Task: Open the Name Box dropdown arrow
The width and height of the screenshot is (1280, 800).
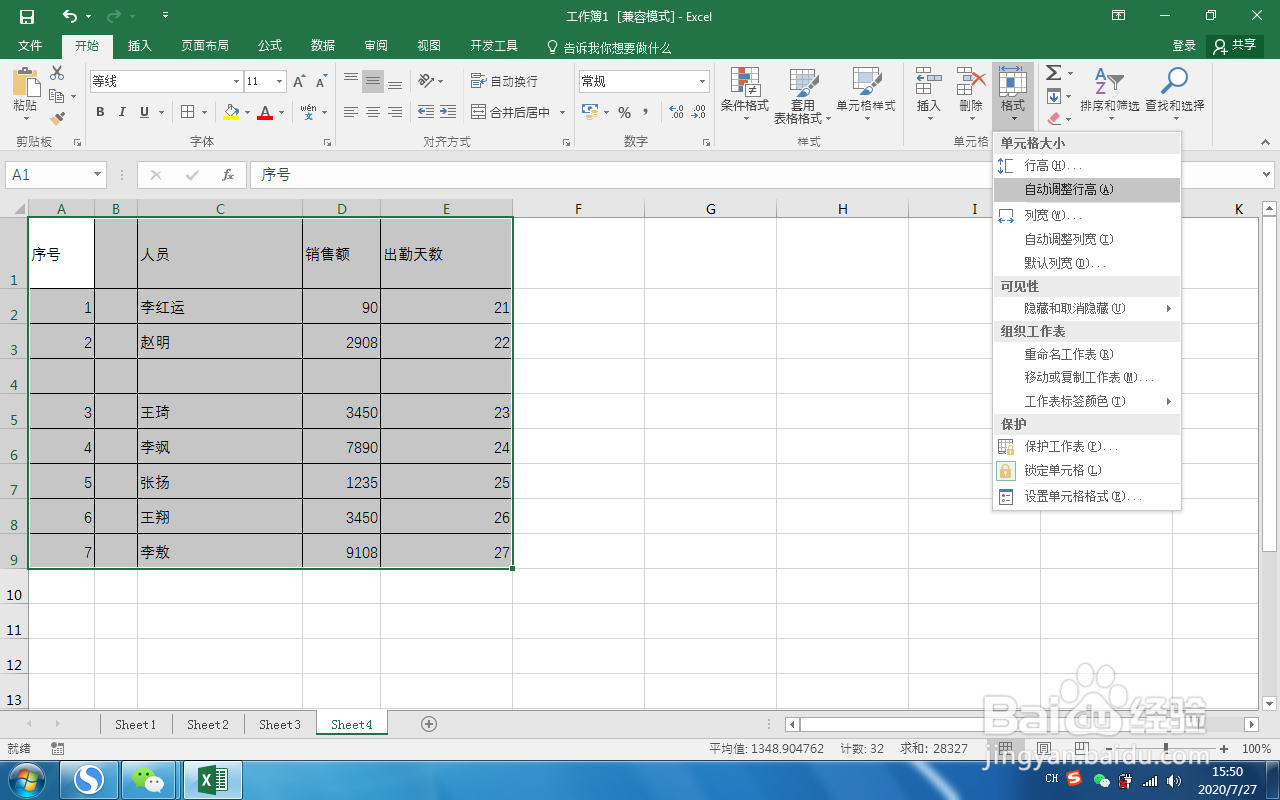Action: click(97, 175)
